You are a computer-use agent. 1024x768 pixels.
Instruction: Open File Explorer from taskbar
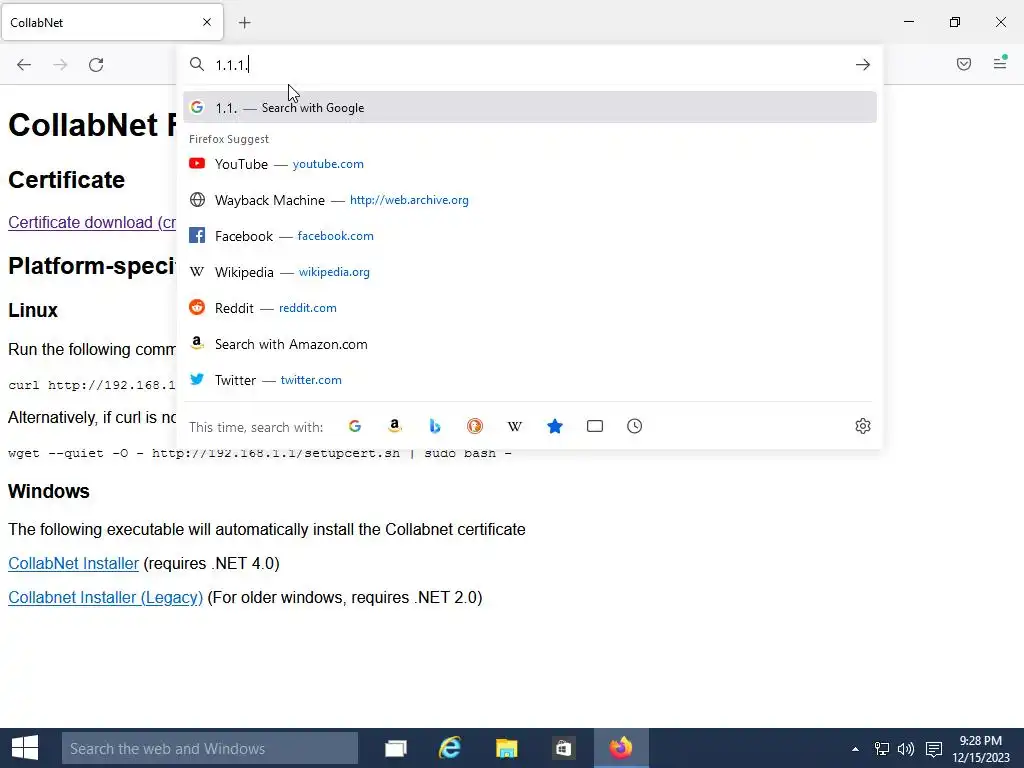pos(507,748)
